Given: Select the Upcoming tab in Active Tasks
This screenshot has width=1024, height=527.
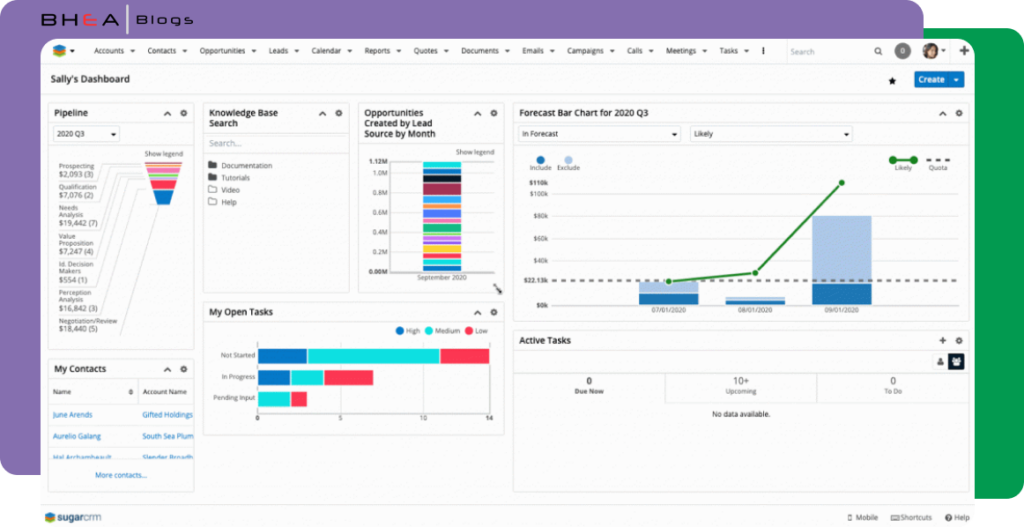Looking at the screenshot, I should click(741, 386).
